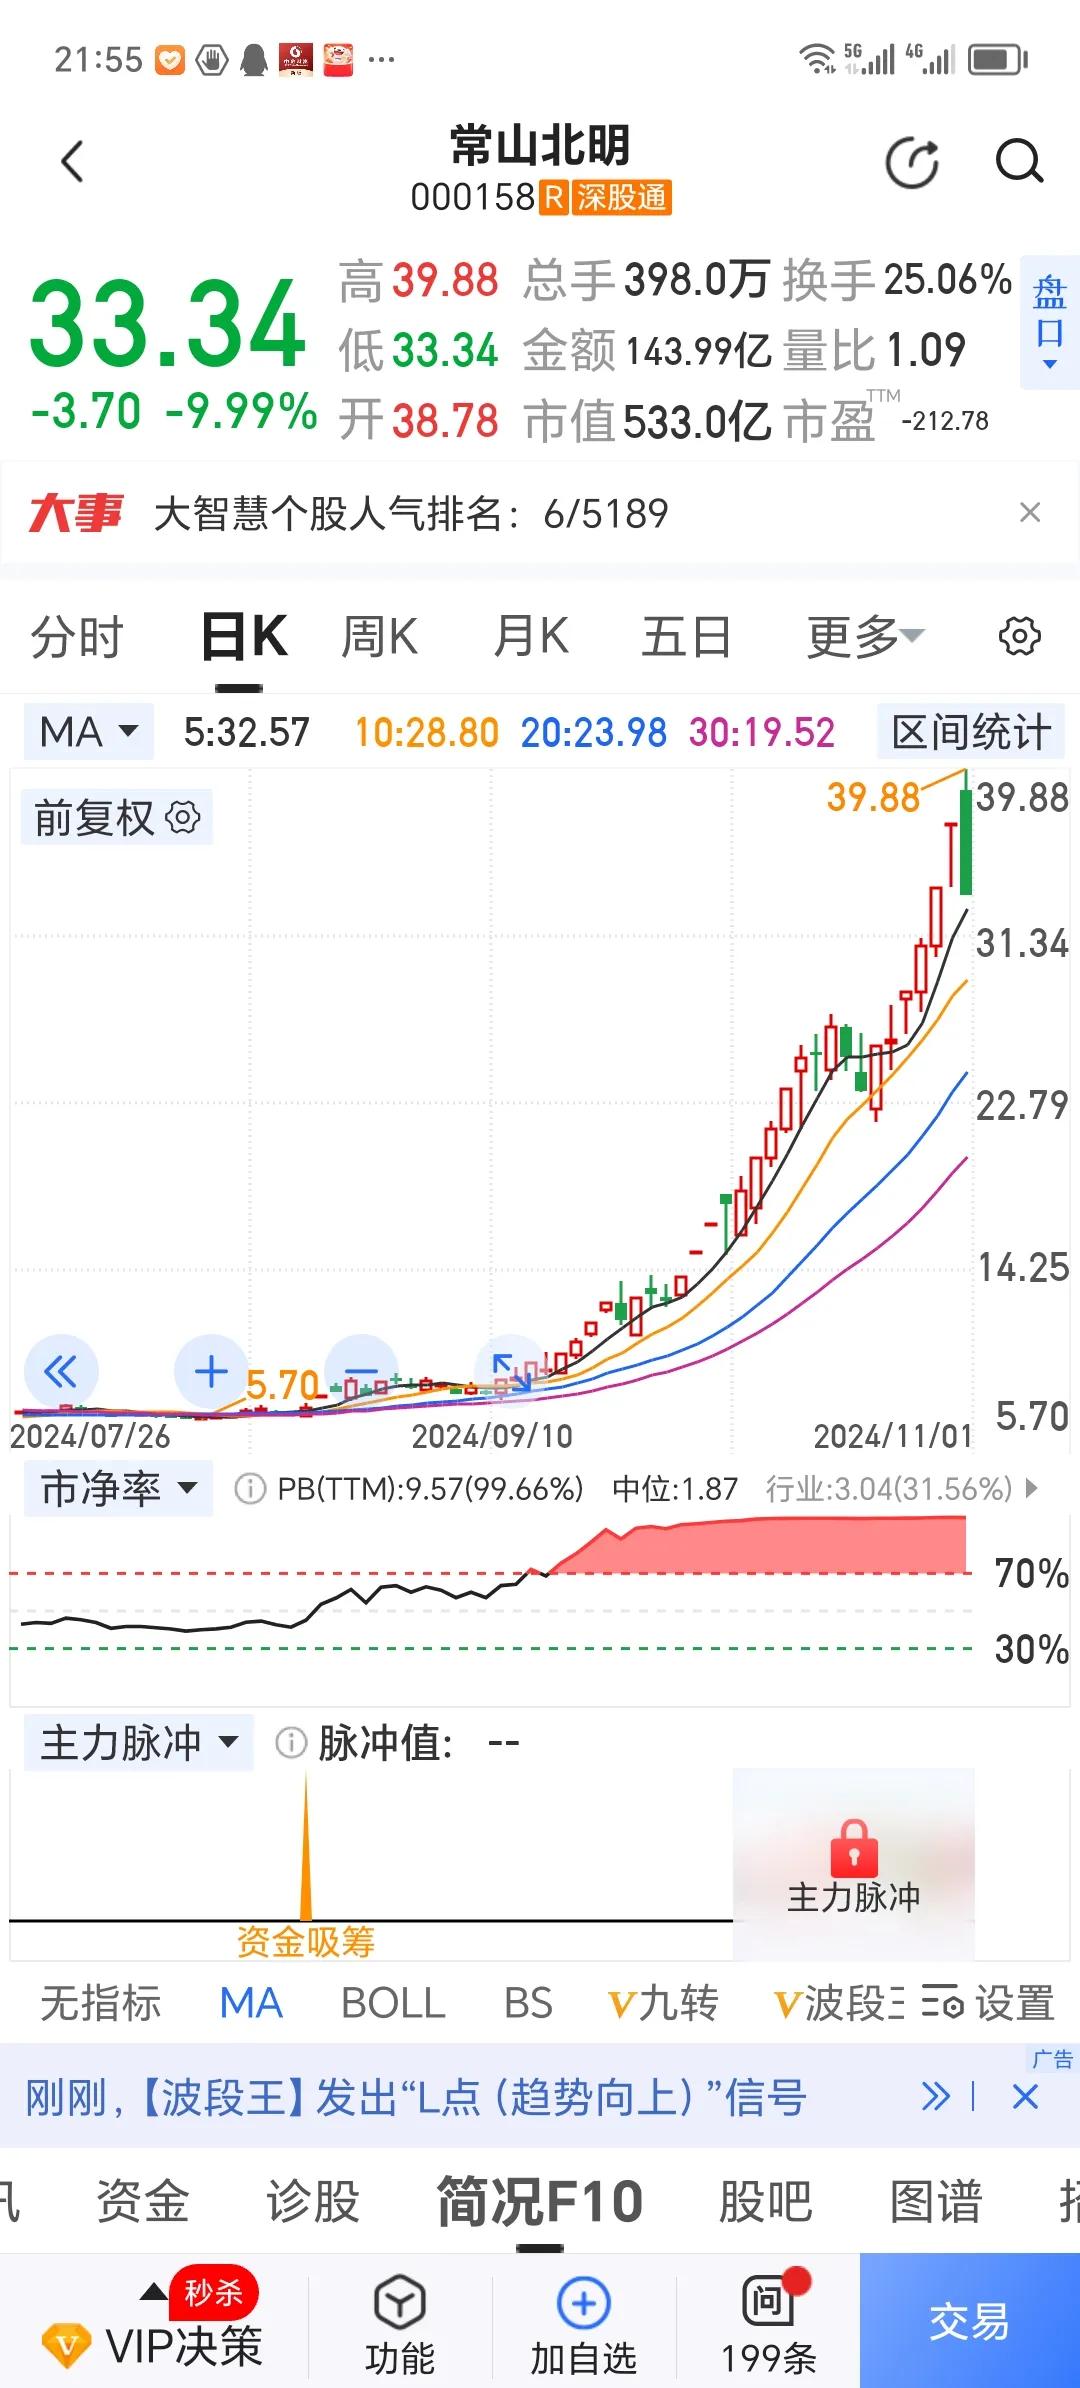Tap the 深股通 tag

point(621,197)
